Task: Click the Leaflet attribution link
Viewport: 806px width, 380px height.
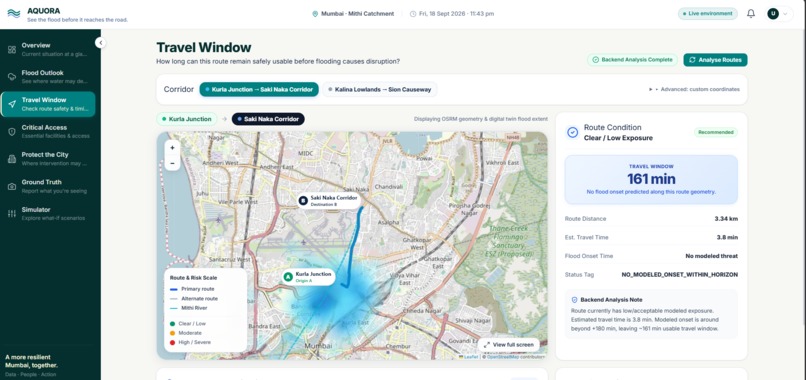Action: click(470, 356)
